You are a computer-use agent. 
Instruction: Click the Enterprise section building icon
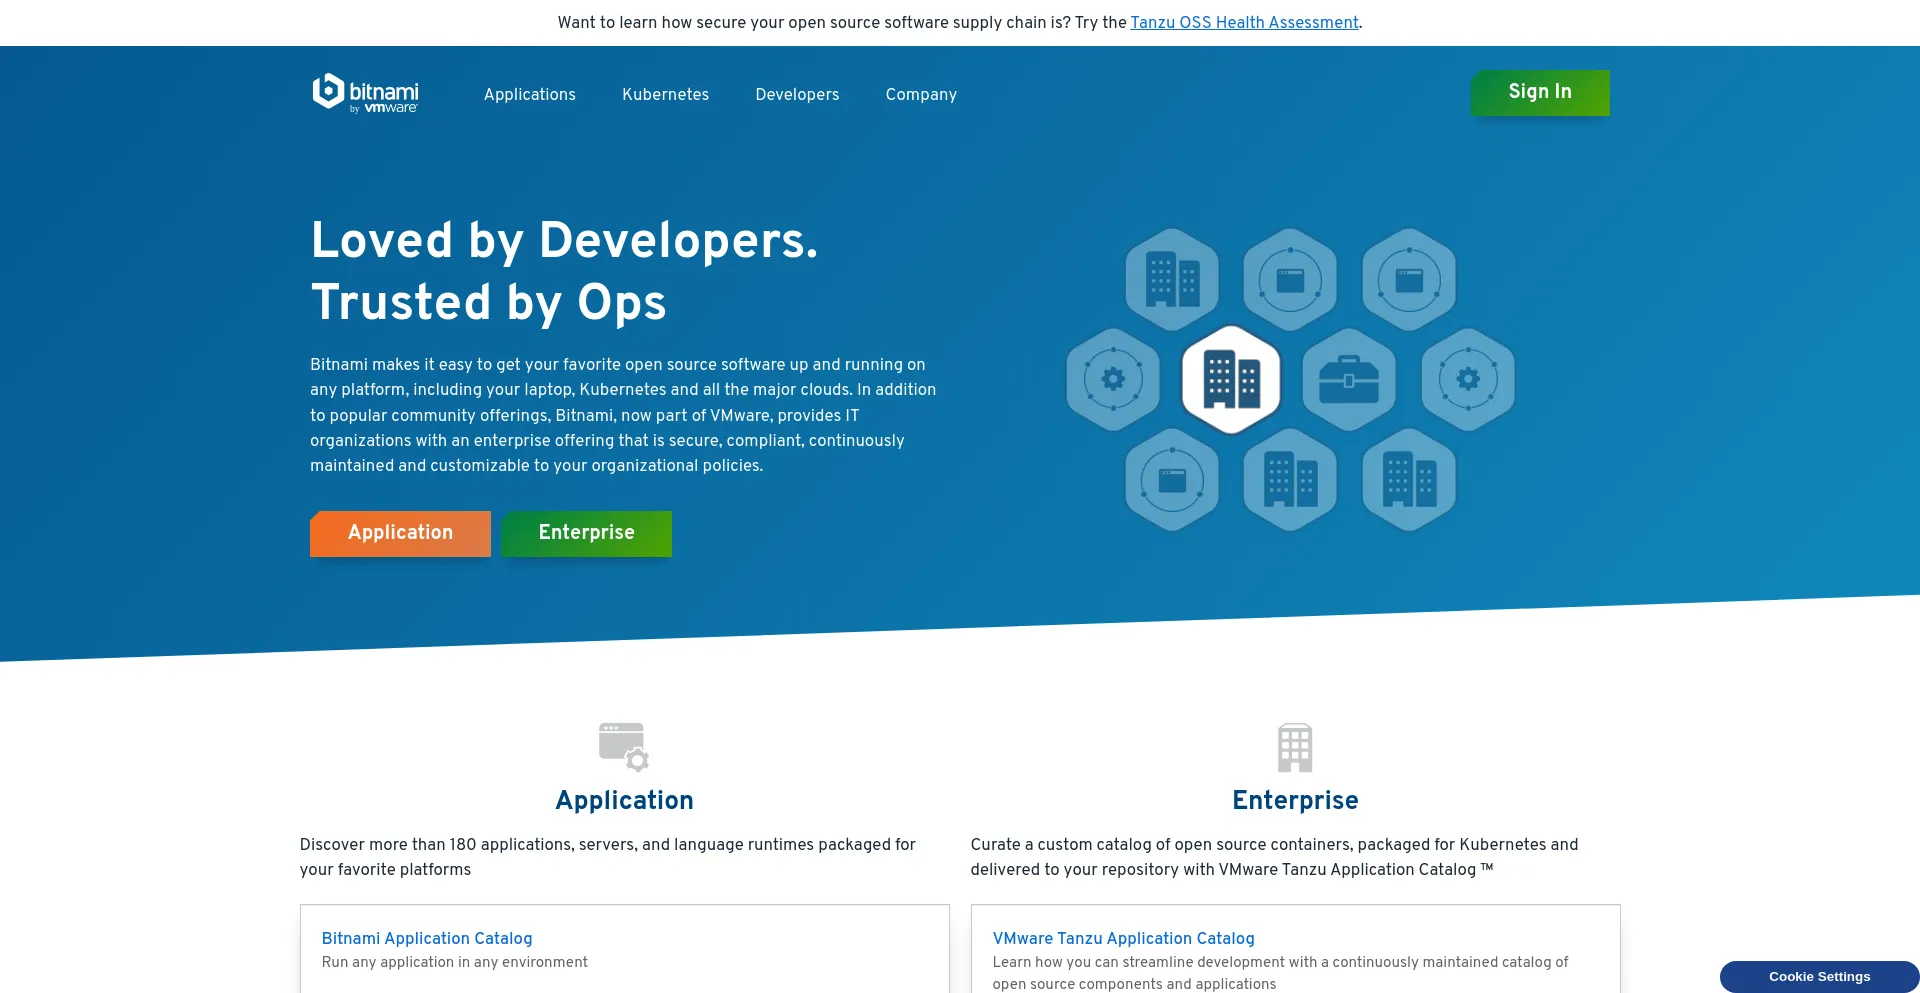[x=1295, y=747]
